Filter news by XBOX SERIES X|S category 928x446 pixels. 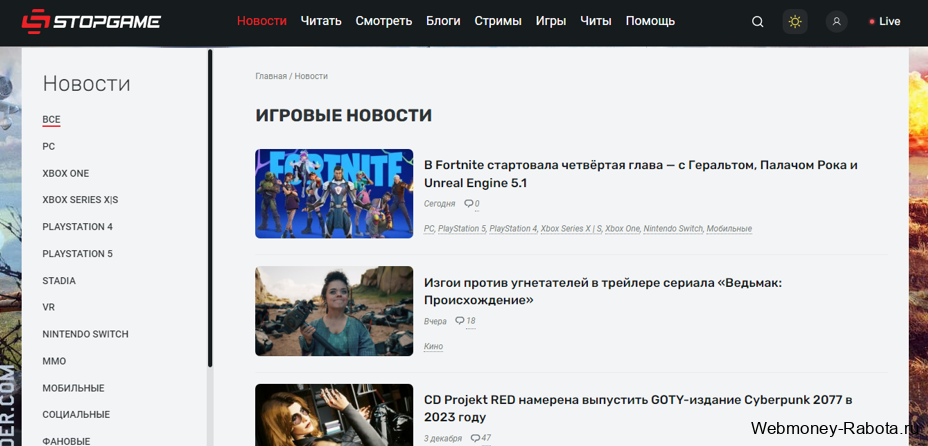point(80,200)
